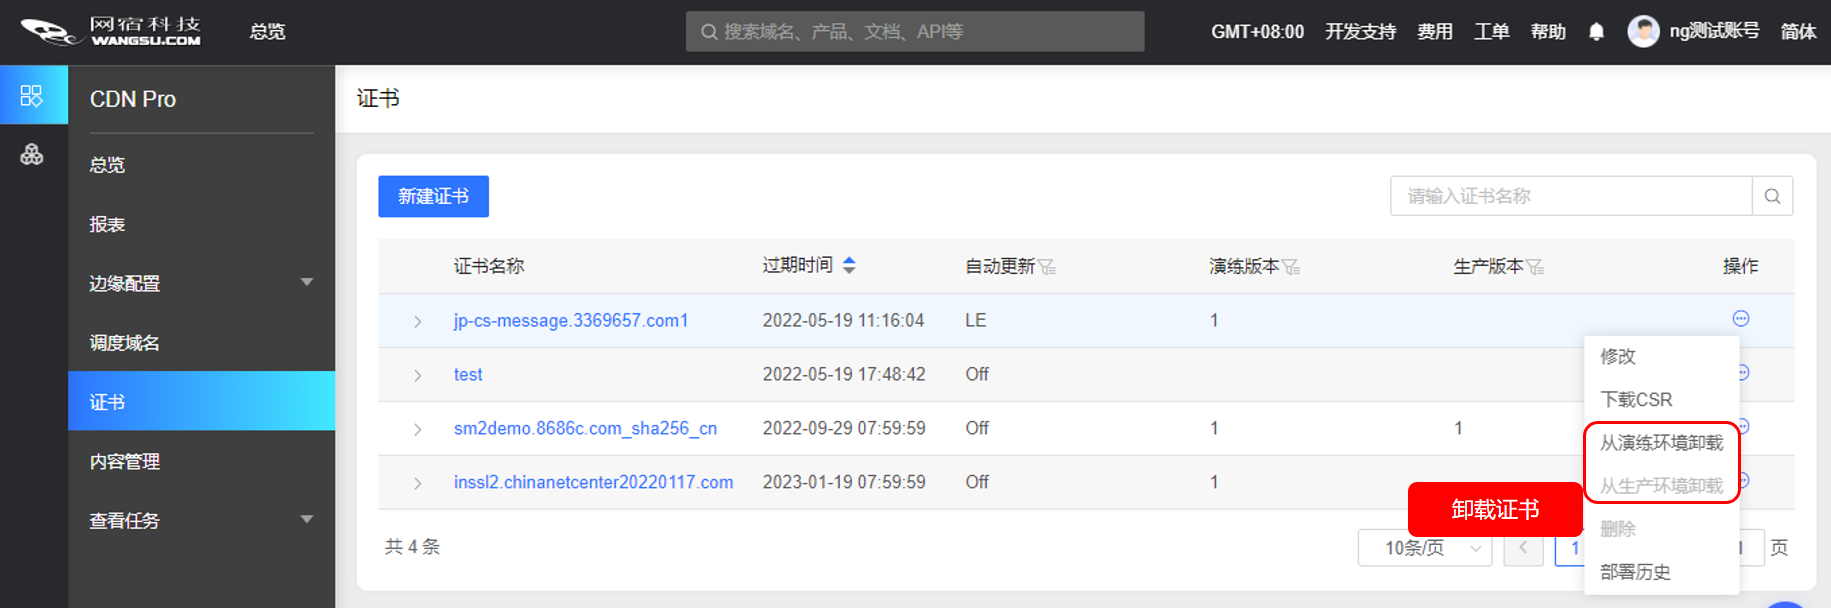Expand the jp-cs-message.3369657.com1 row
The height and width of the screenshot is (608, 1831).
417,321
